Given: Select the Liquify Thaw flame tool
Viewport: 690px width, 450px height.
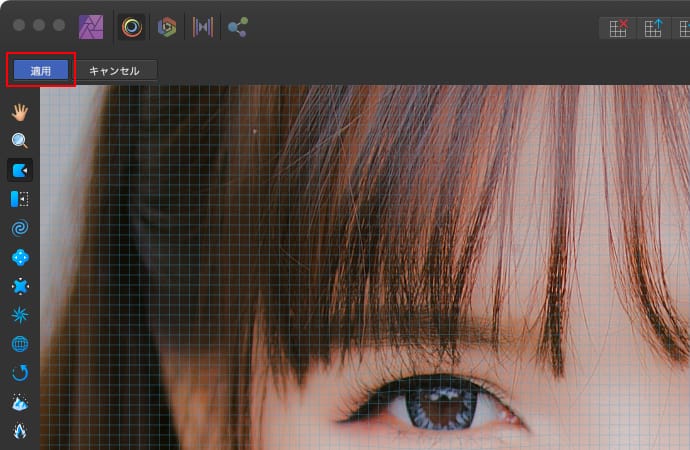Looking at the screenshot, I should (20, 431).
